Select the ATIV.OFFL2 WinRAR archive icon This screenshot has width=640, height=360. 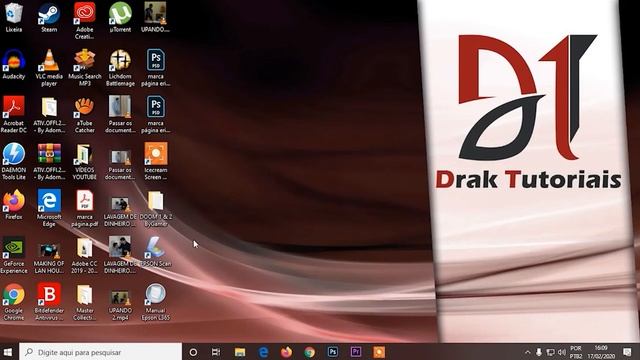pyautogui.click(x=49, y=162)
